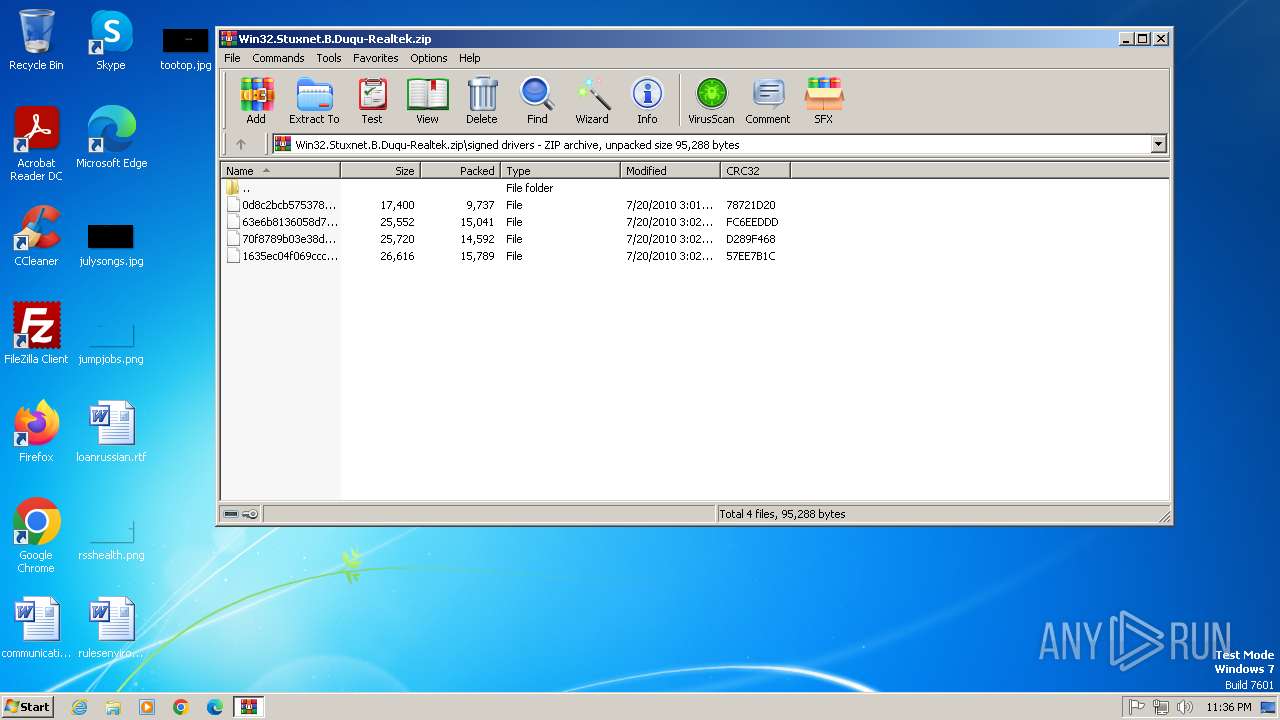Viewport: 1280px width, 720px height.
Task: Select file 70f8789b03e38d...
Action: pos(282,239)
